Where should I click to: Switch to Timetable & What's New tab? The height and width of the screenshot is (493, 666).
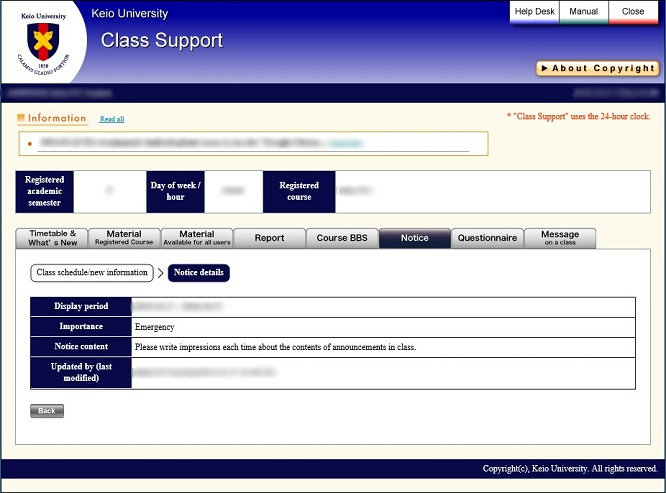(x=52, y=238)
